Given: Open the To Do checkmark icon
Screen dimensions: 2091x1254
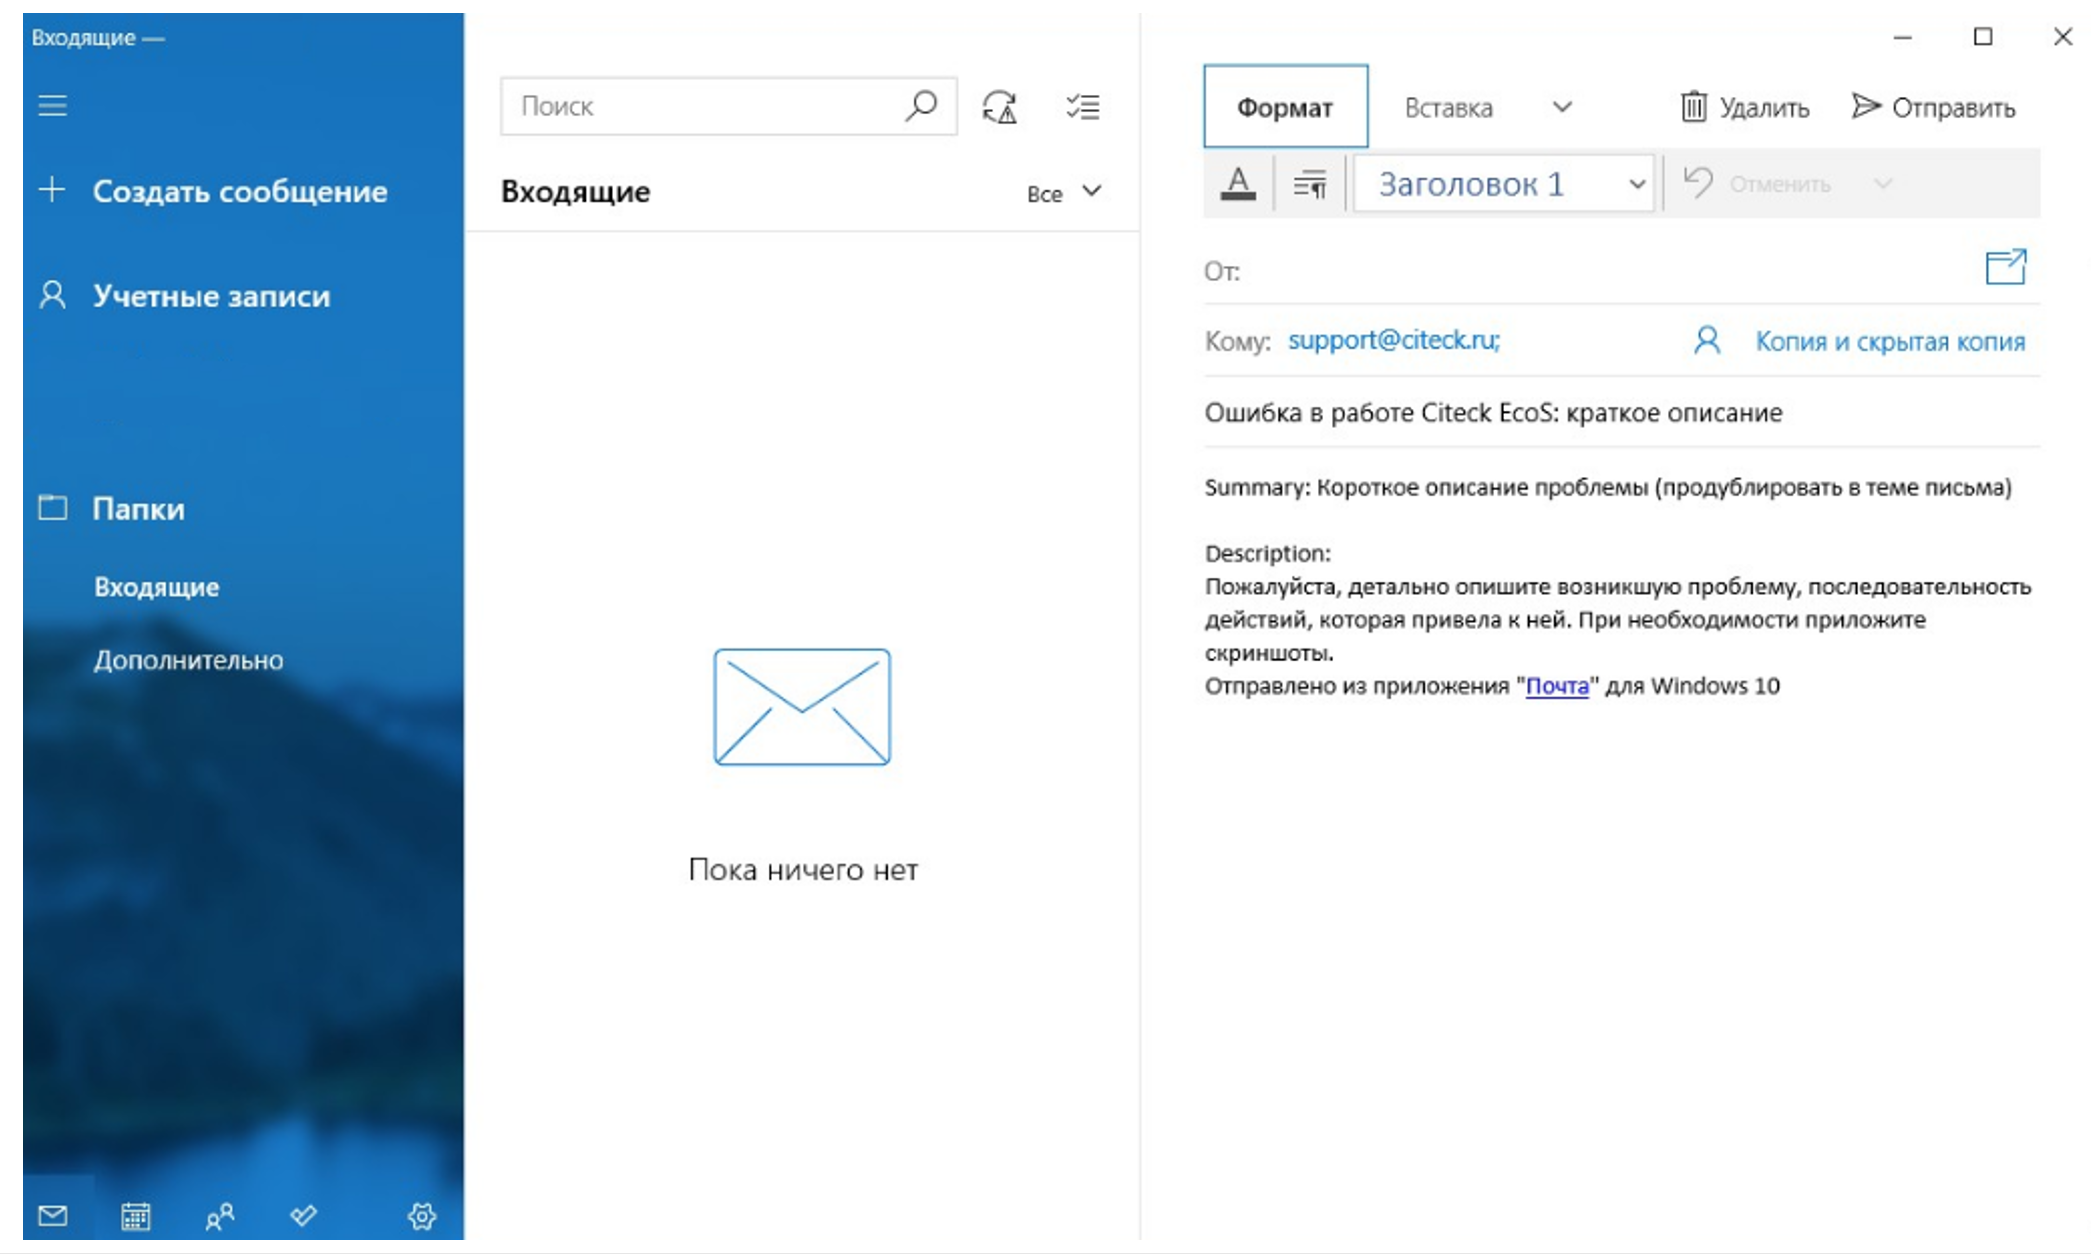Looking at the screenshot, I should (304, 1216).
